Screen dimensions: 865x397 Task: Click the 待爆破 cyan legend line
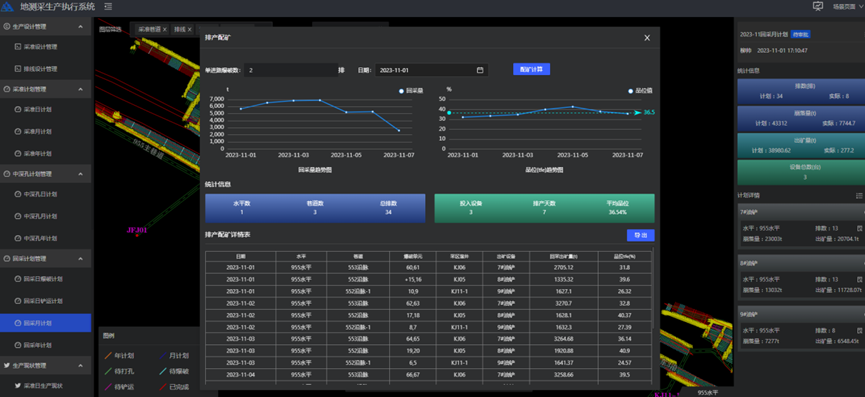click(x=163, y=371)
